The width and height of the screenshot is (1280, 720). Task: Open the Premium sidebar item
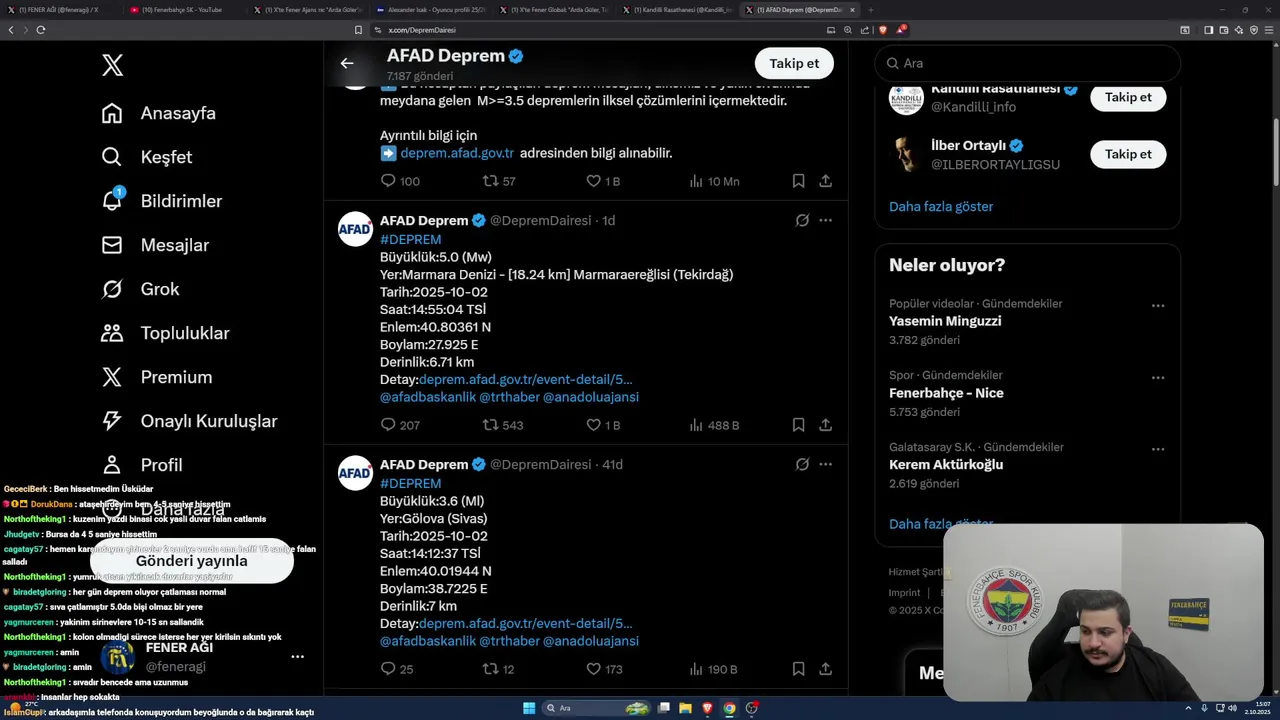157,377
